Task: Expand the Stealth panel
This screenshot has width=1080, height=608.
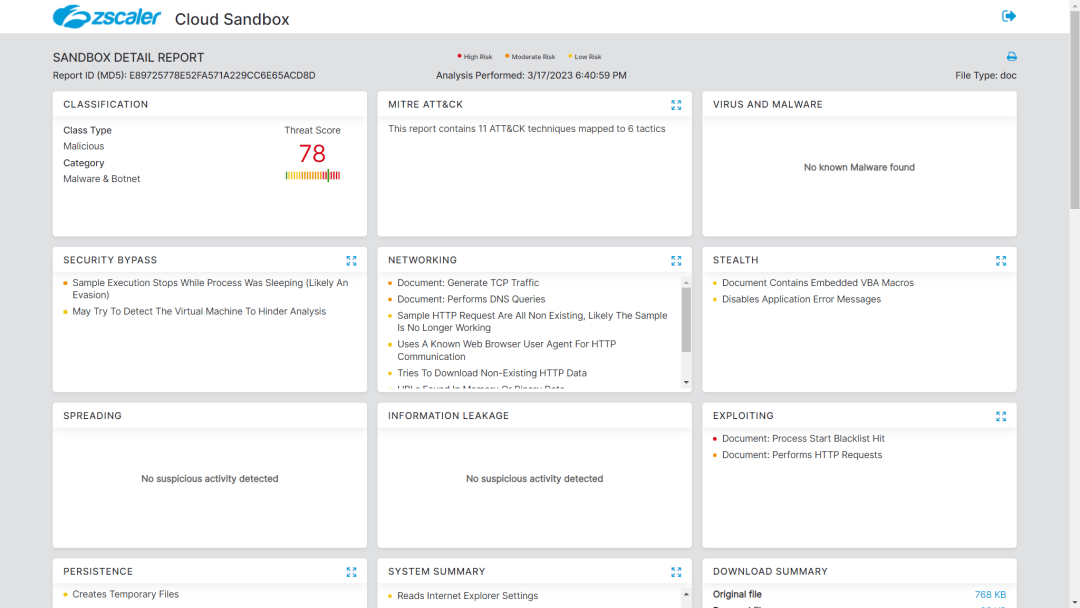Action: pos(1001,261)
